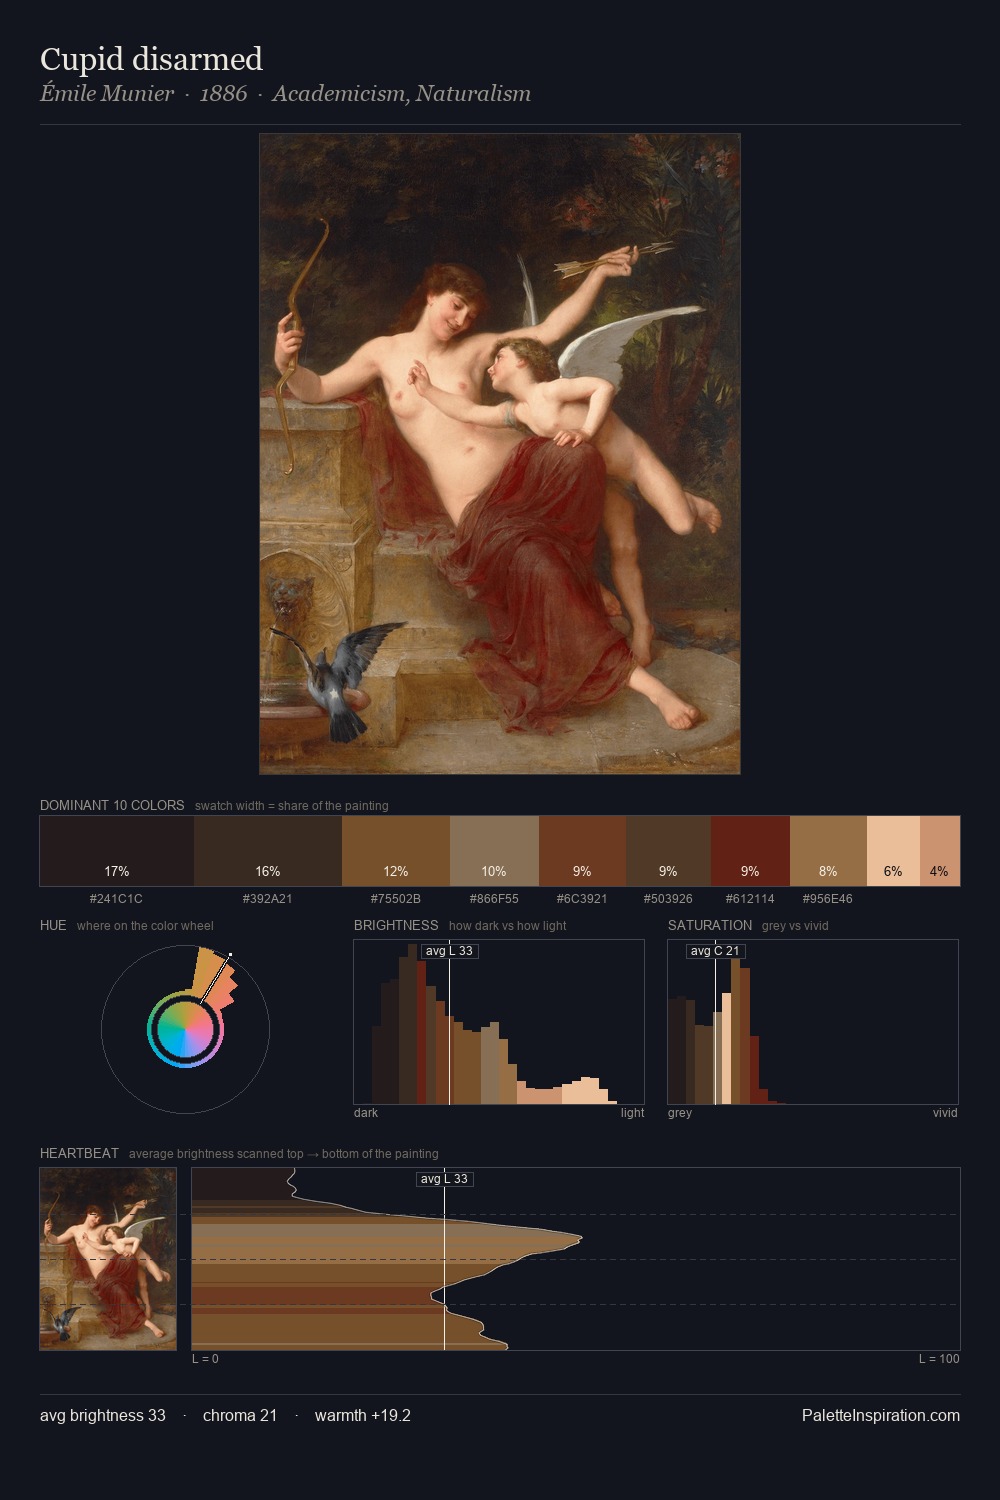Click the main Cupid disarmed painting image

(x=500, y=454)
